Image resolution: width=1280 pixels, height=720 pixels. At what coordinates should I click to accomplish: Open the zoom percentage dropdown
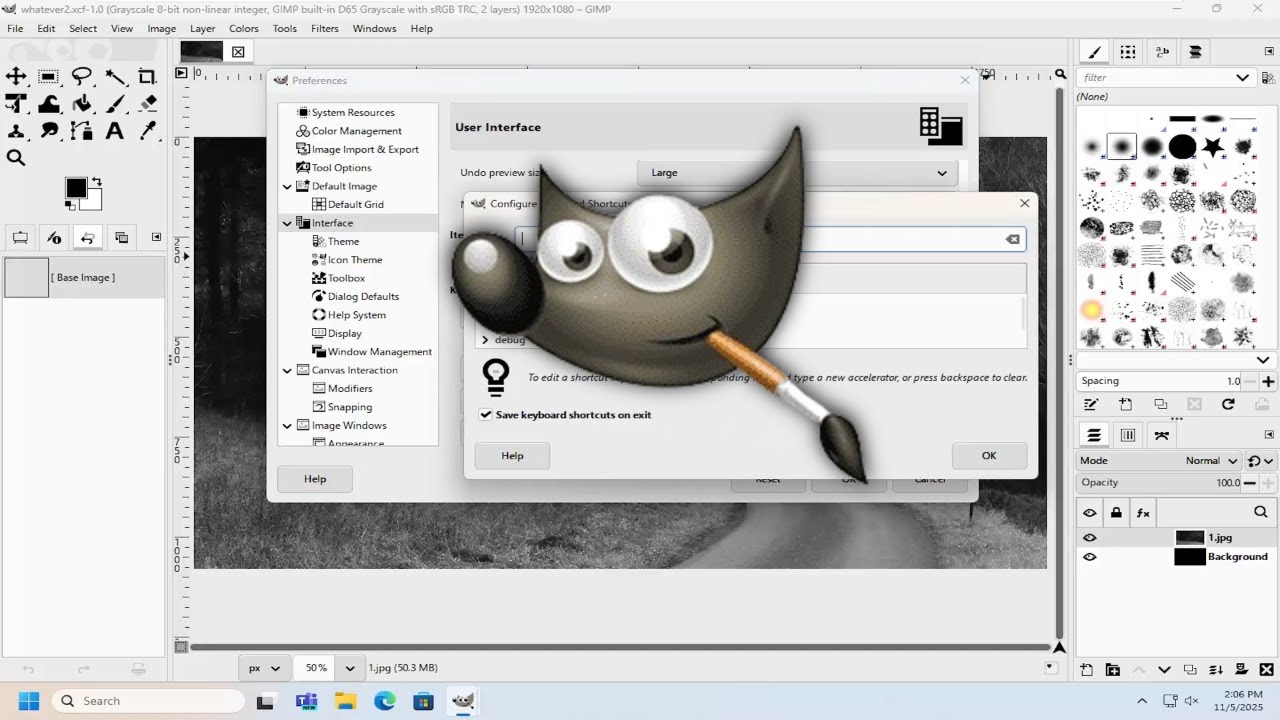click(x=350, y=668)
